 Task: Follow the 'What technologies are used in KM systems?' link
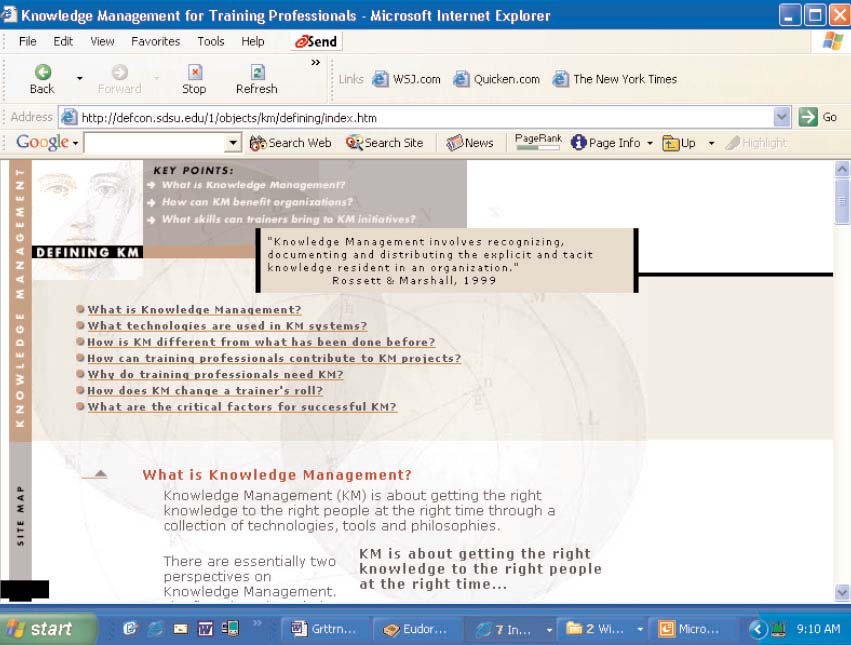pos(227,326)
